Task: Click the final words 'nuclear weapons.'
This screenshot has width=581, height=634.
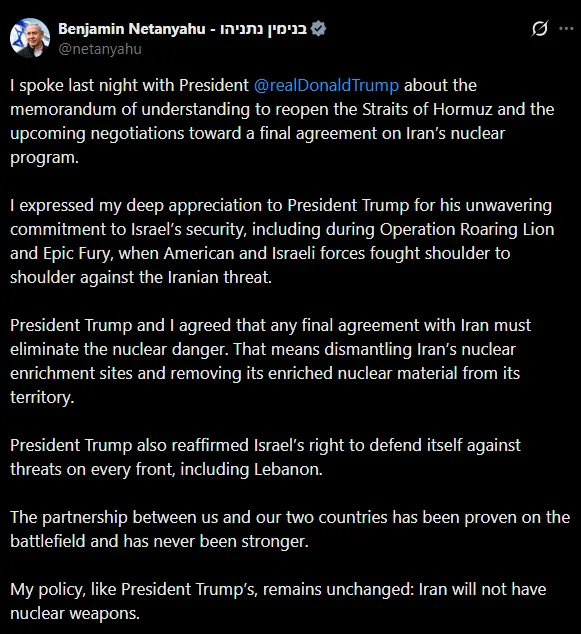Action: 75,613
